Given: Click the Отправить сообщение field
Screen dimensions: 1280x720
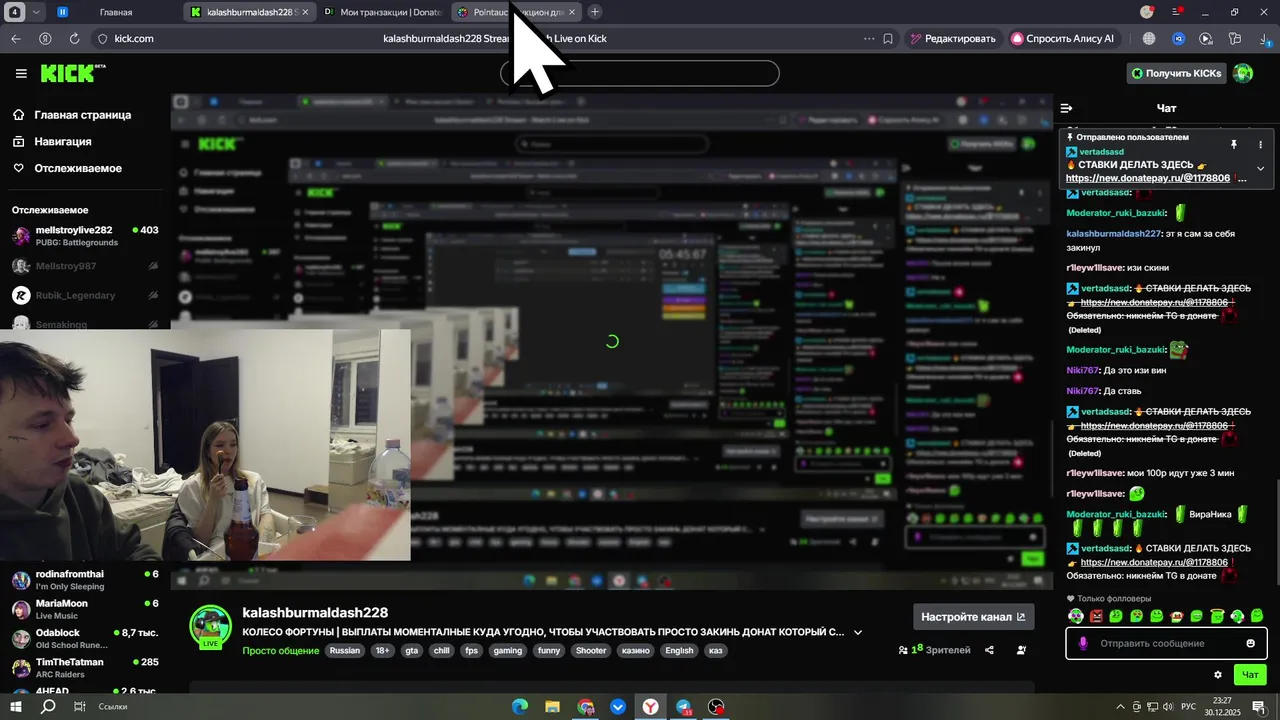Looking at the screenshot, I should [x=1166, y=643].
